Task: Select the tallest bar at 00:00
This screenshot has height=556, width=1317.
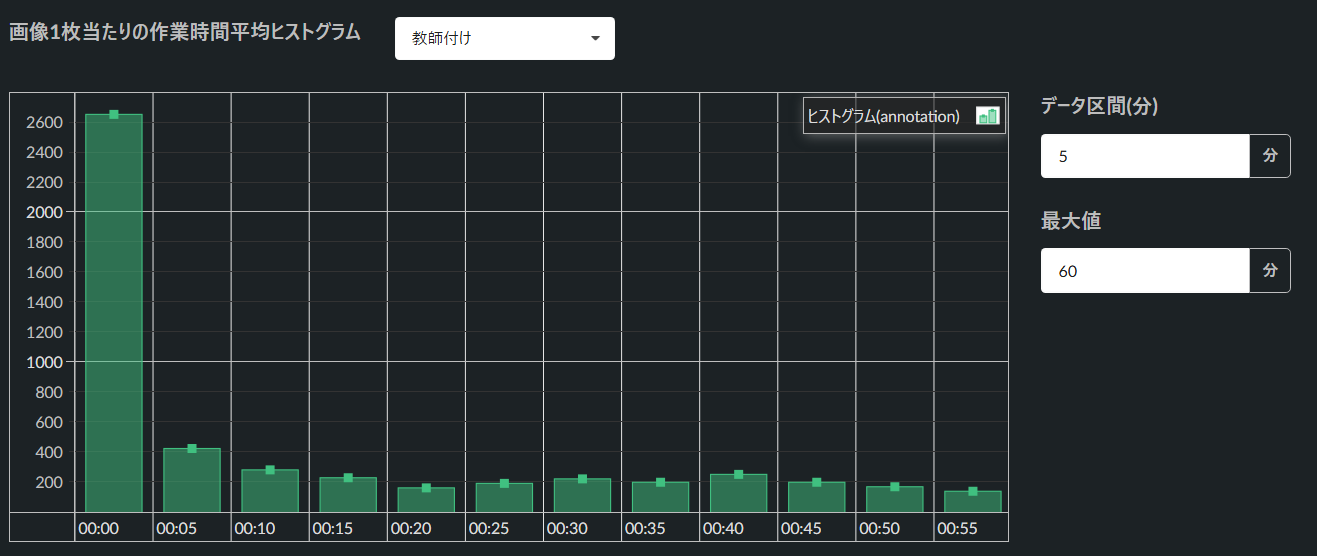Action: (x=114, y=313)
